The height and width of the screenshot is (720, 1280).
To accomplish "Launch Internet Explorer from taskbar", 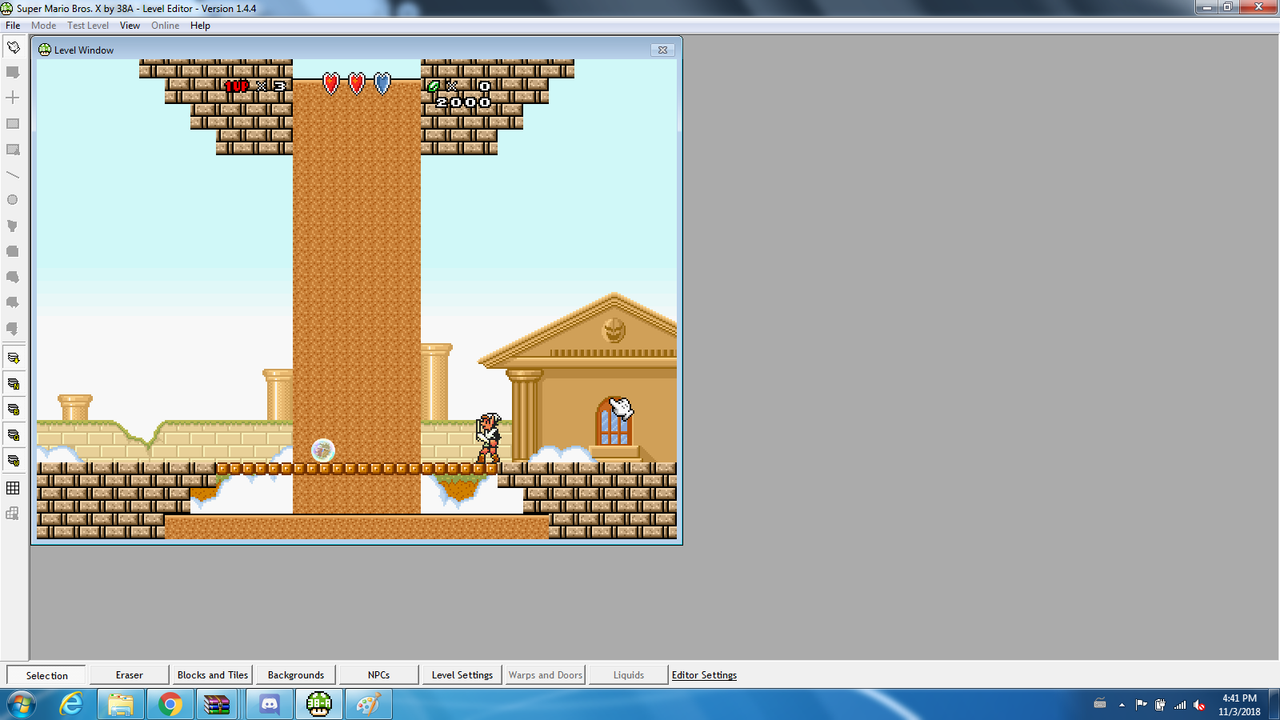I will [x=71, y=704].
